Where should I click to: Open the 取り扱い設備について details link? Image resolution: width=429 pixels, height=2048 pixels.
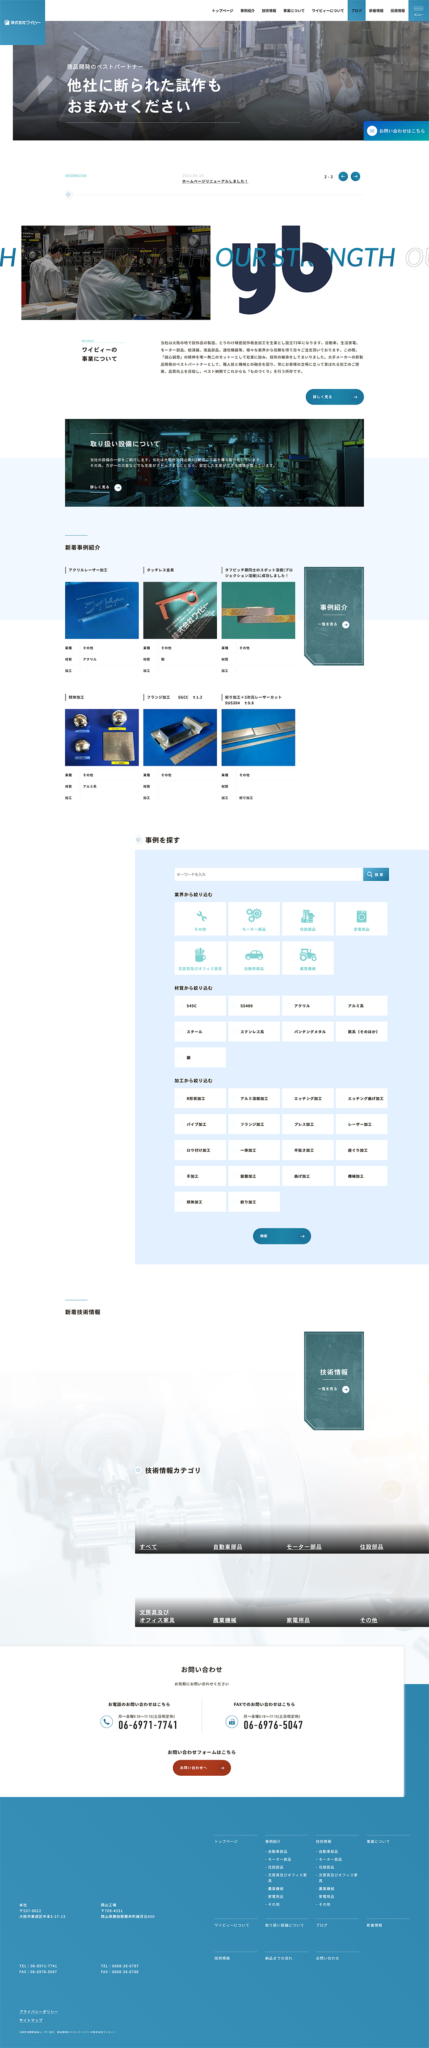pos(106,487)
